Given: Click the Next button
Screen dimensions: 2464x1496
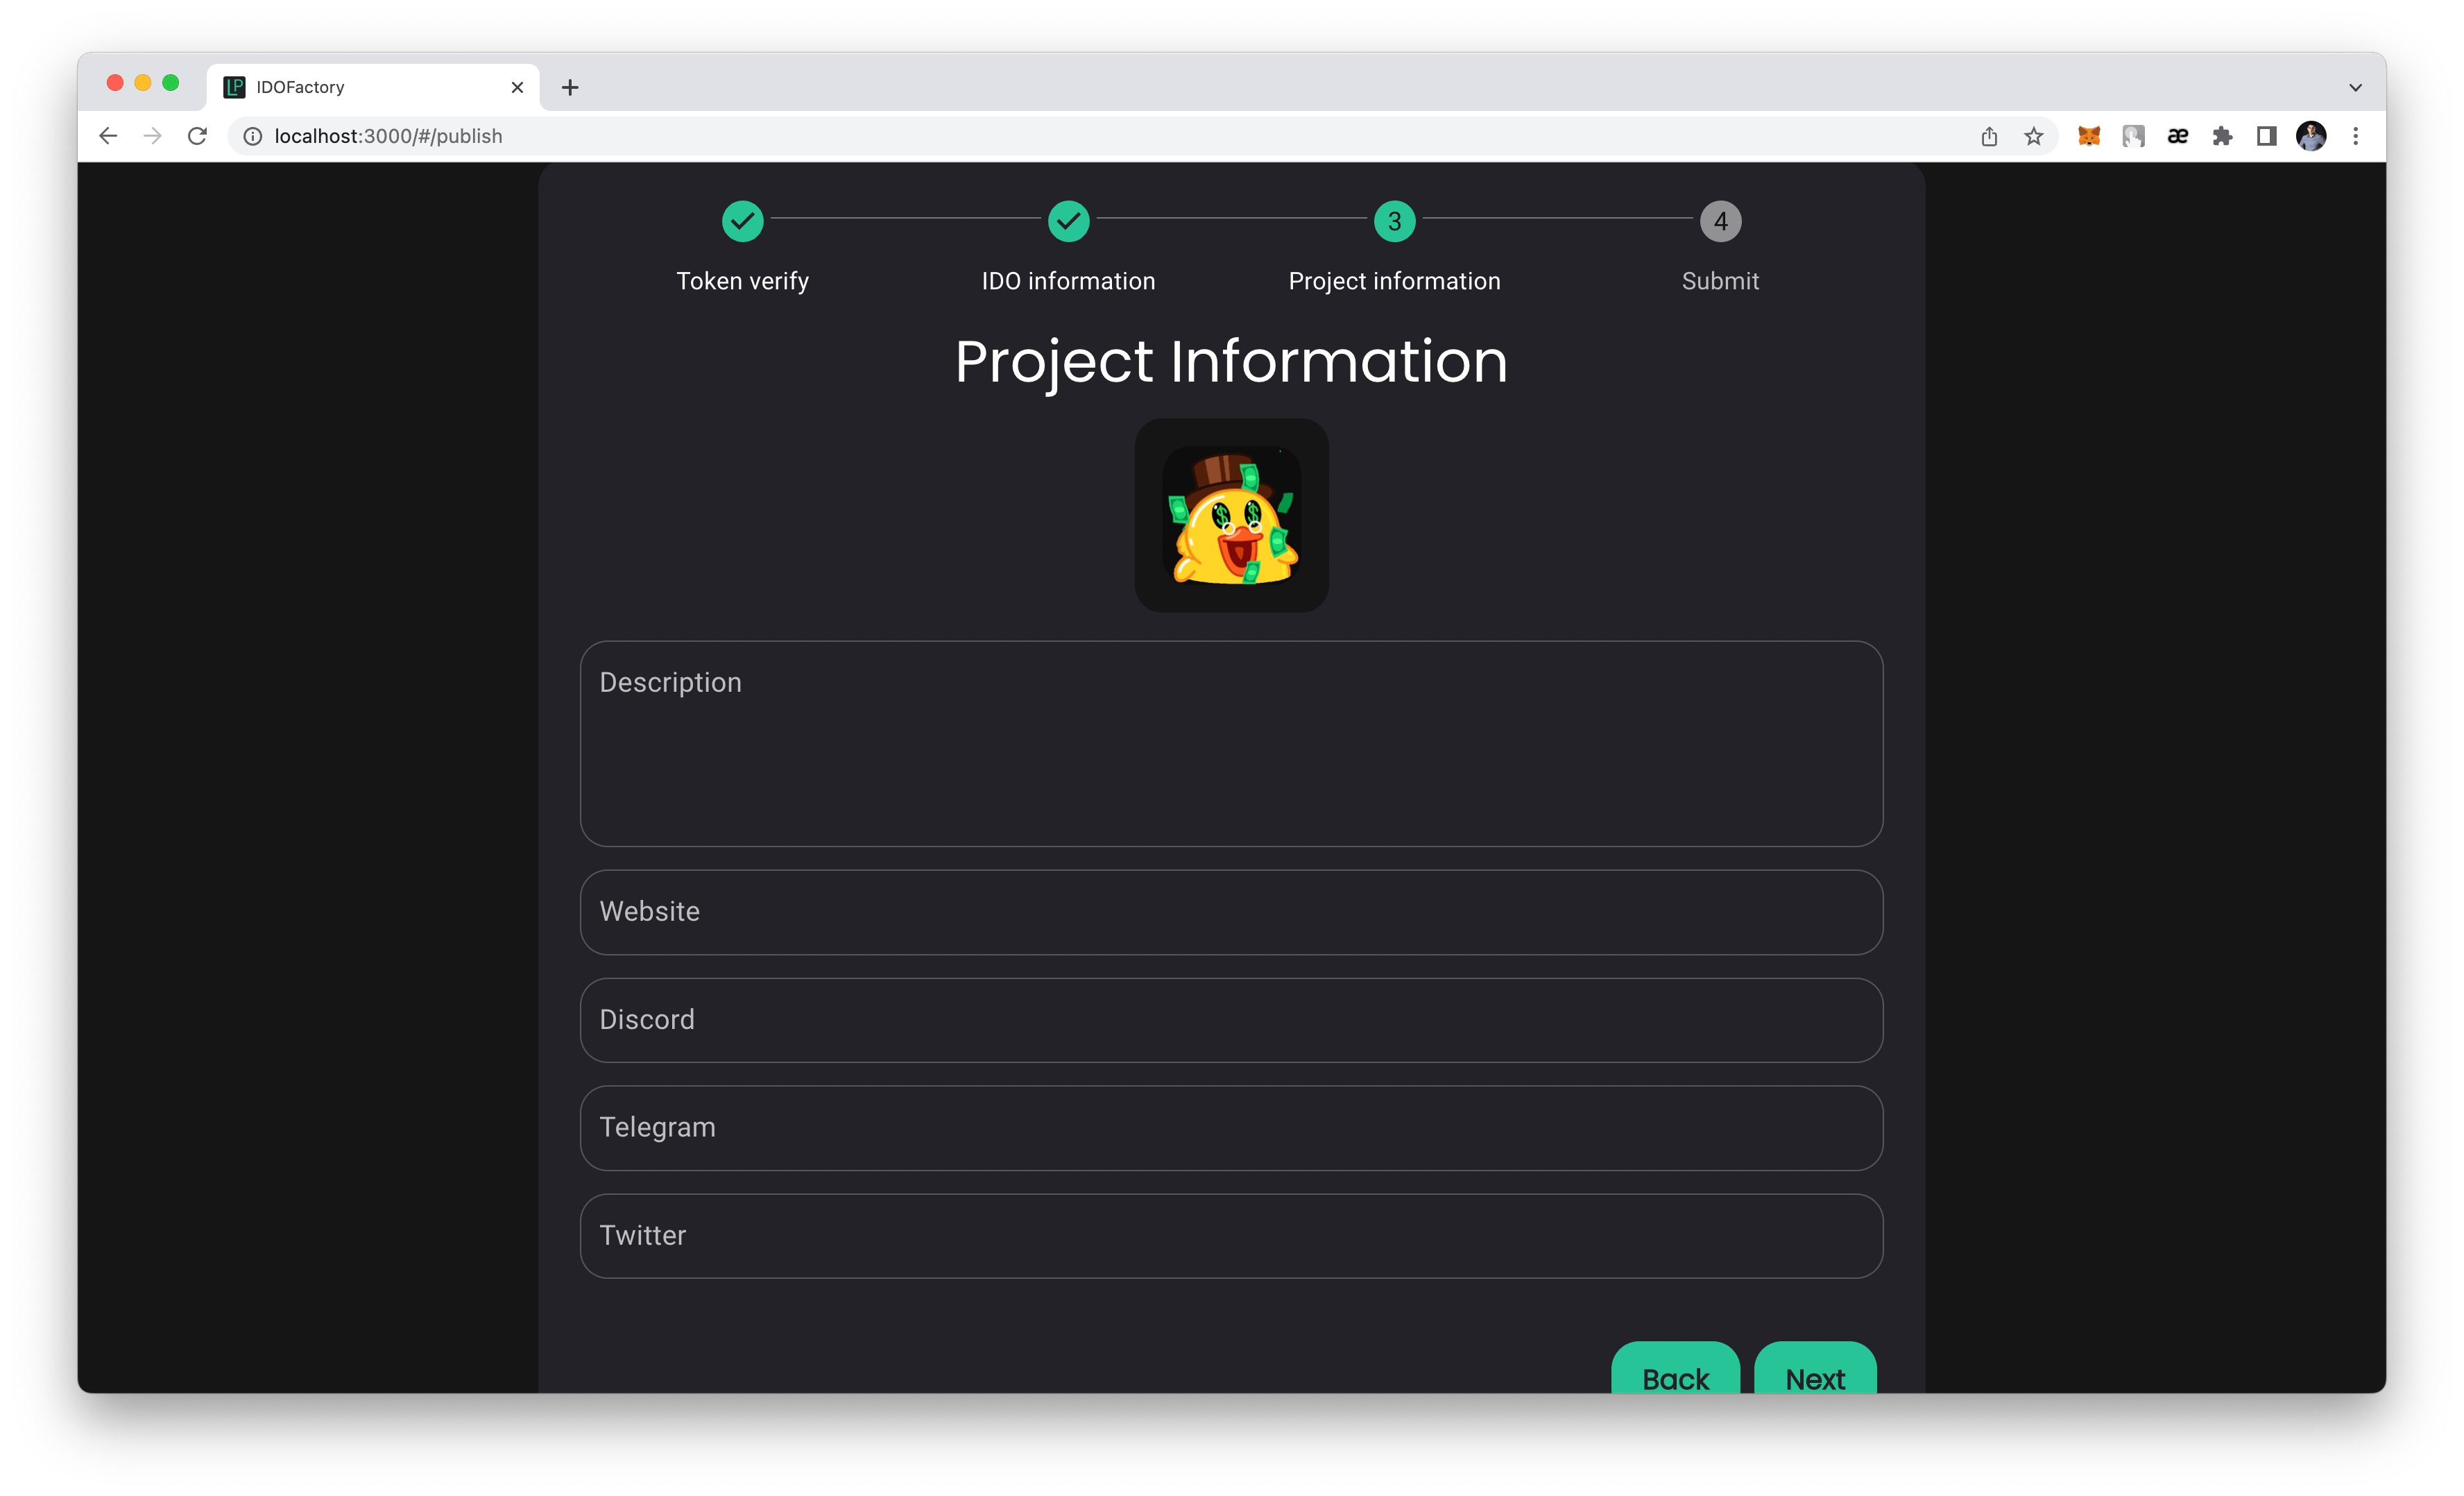Looking at the screenshot, I should point(1815,1377).
